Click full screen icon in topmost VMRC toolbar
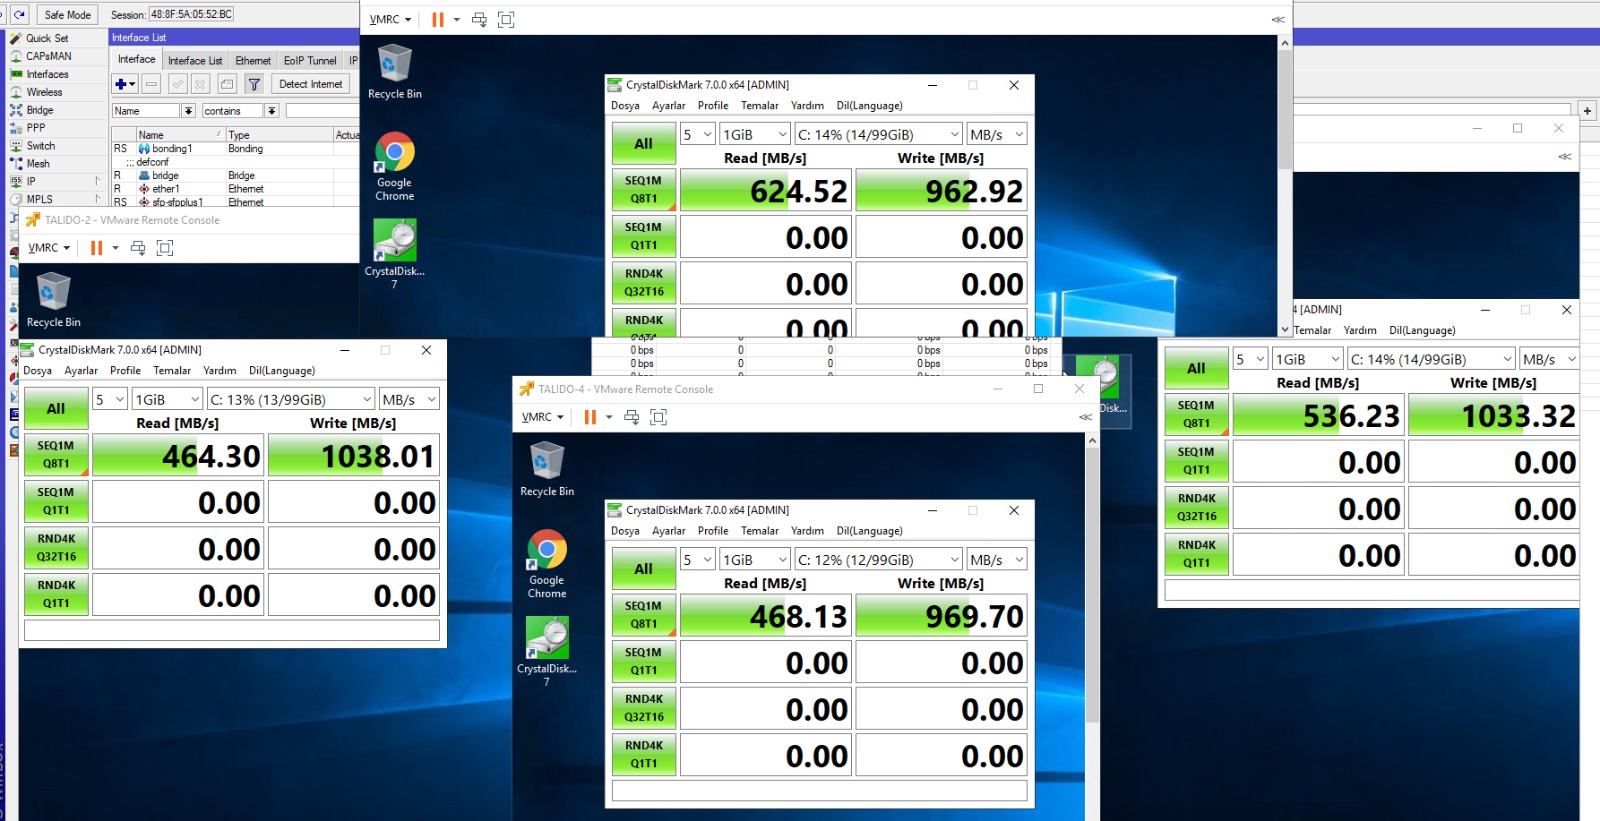Screen dimensions: 1600x821 pyautogui.click(x=506, y=19)
